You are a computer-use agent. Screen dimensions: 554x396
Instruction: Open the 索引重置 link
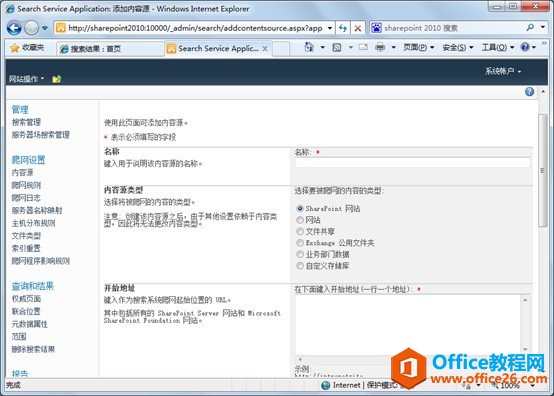point(26,248)
